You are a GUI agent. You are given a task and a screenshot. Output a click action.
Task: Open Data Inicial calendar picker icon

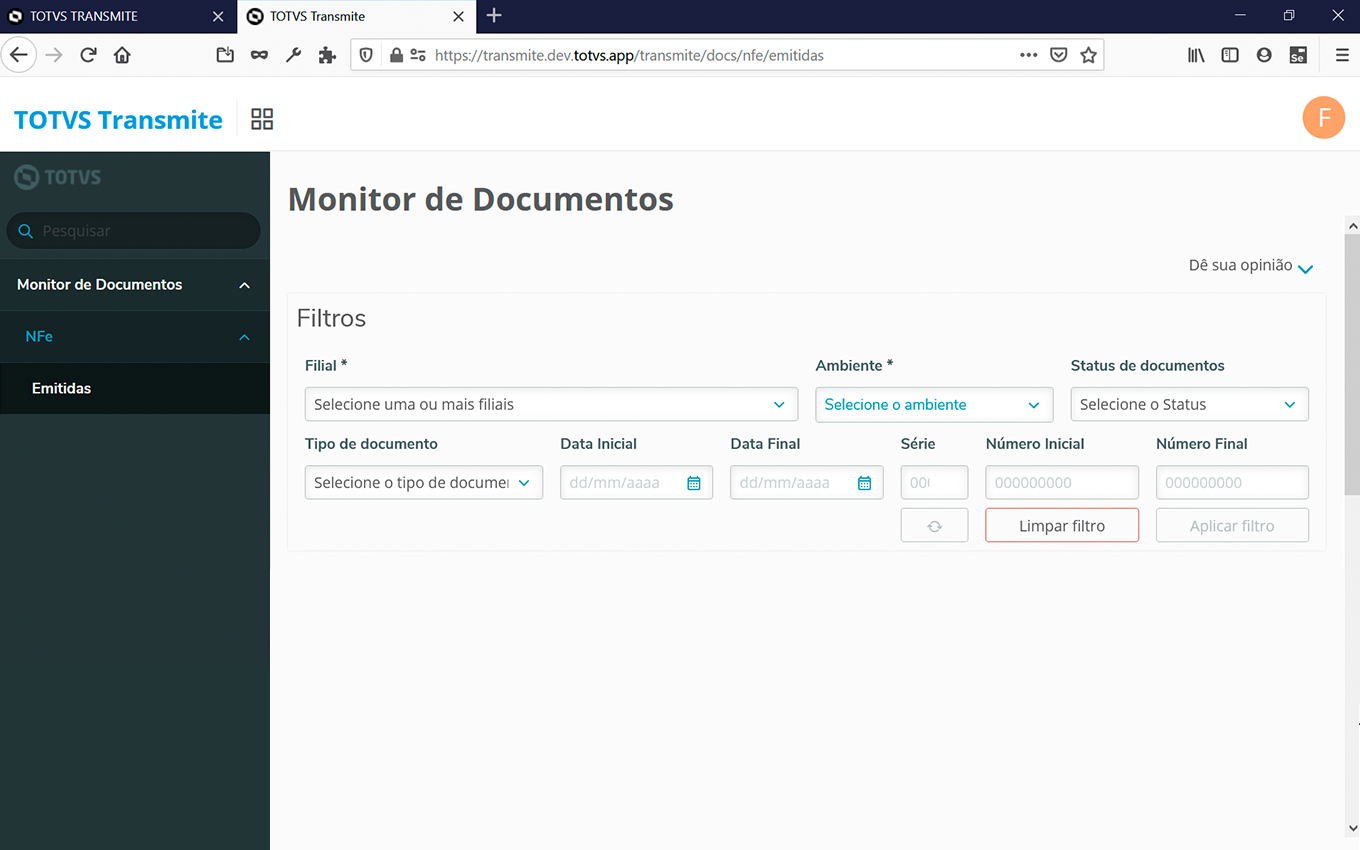click(x=694, y=483)
